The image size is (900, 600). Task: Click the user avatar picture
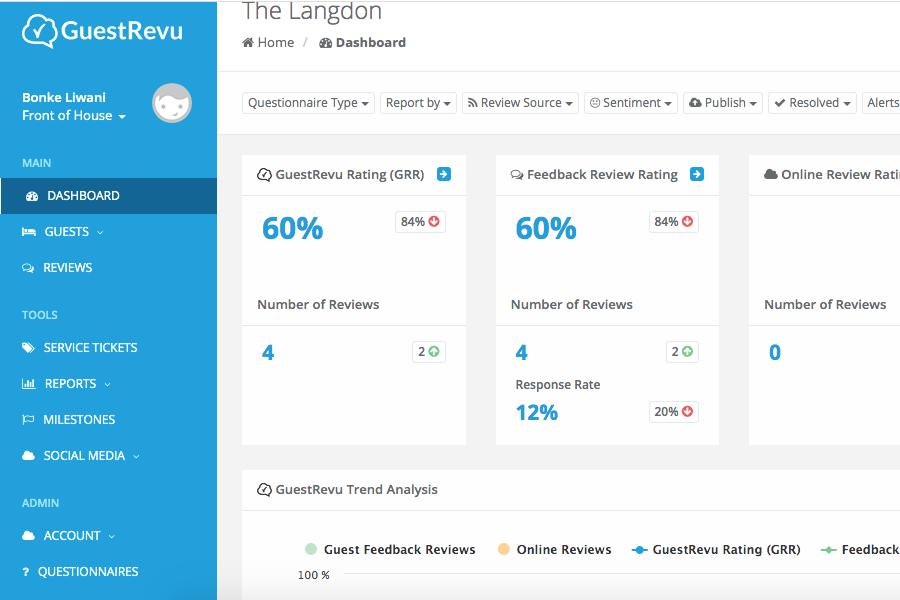click(172, 103)
